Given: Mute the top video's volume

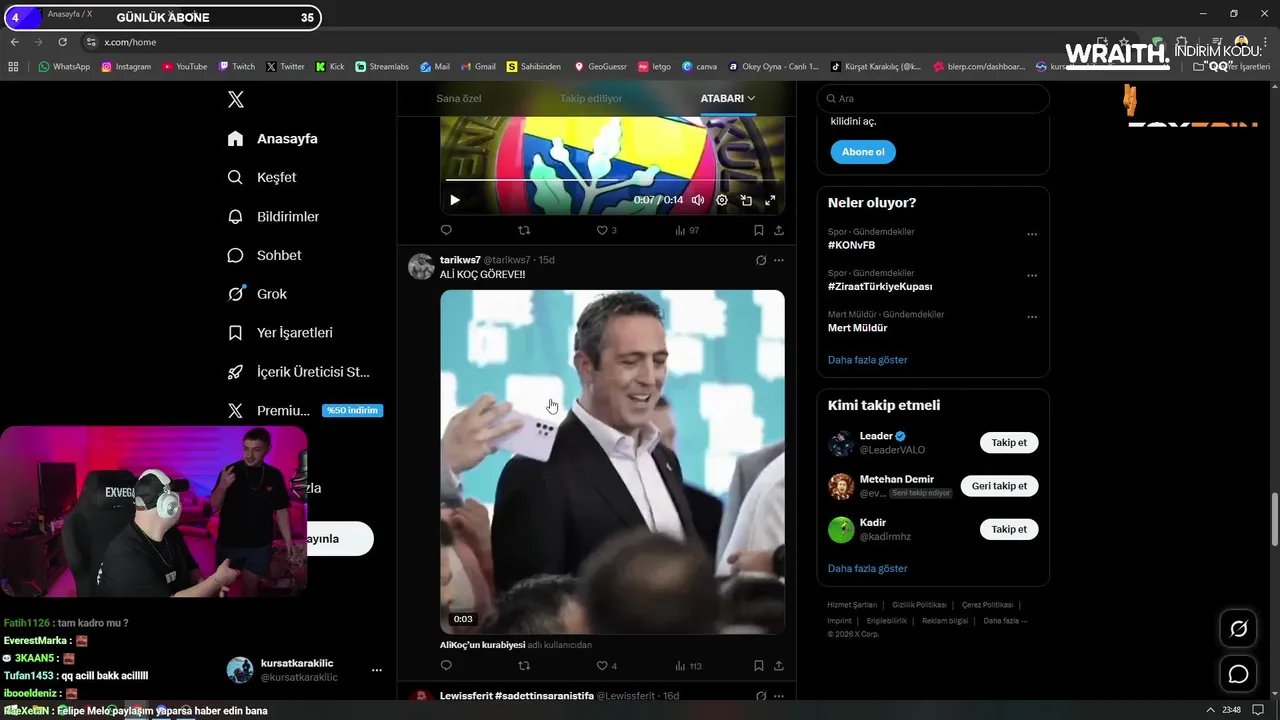Looking at the screenshot, I should click(698, 200).
